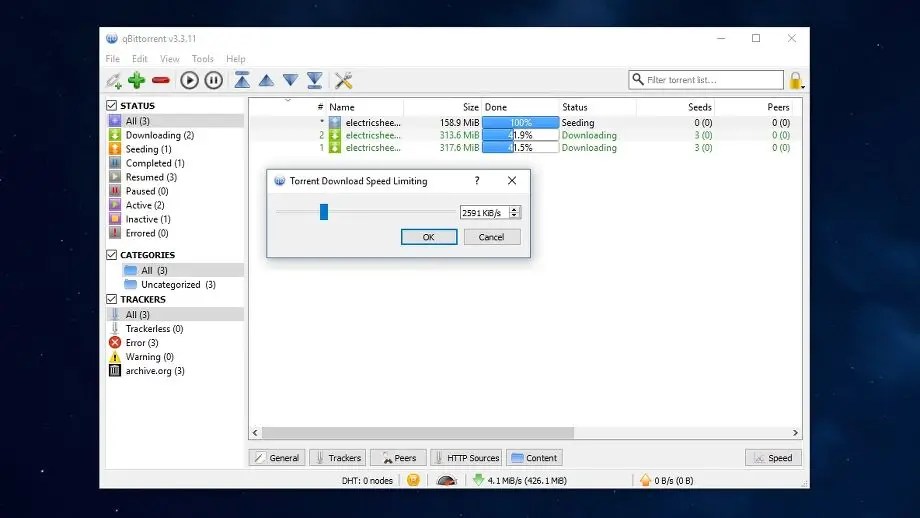
Task: Decrease speed limit with spinner down arrow
Action: pyautogui.click(x=514, y=215)
